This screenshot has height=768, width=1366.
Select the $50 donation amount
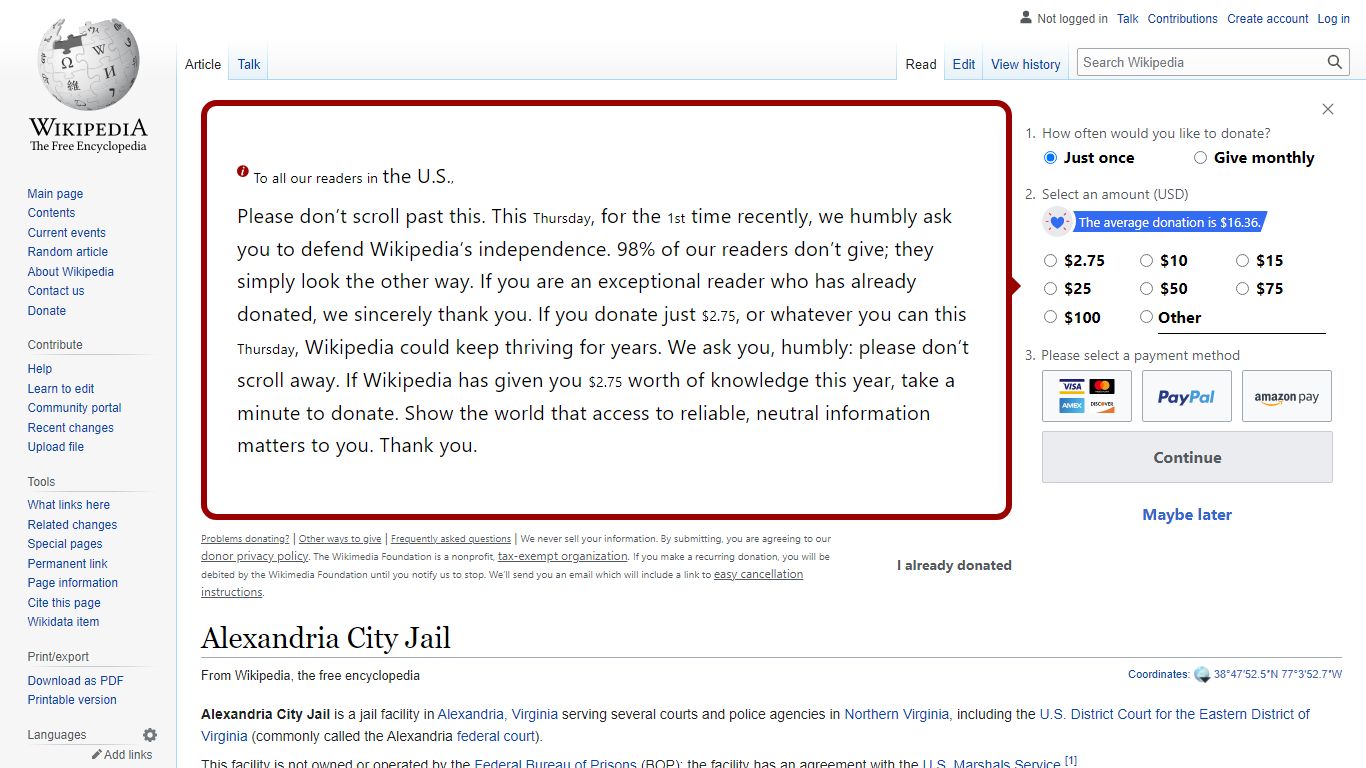[1146, 289]
